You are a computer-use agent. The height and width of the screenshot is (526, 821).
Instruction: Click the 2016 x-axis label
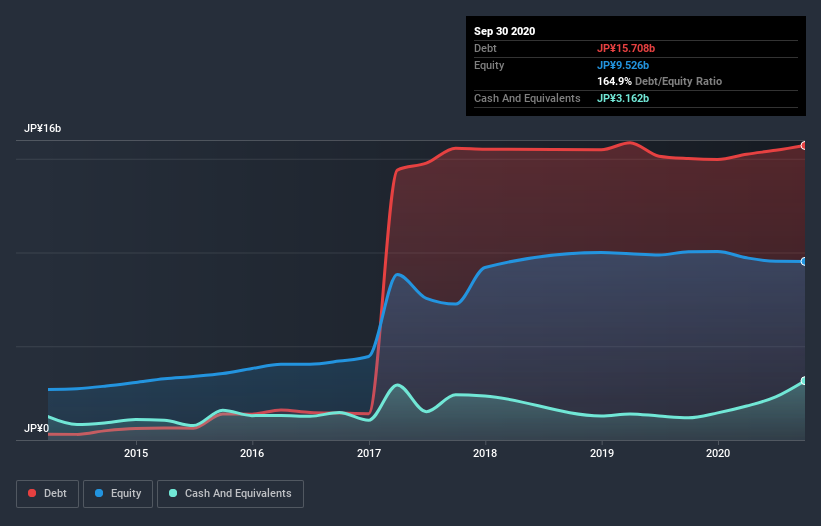pyautogui.click(x=252, y=453)
